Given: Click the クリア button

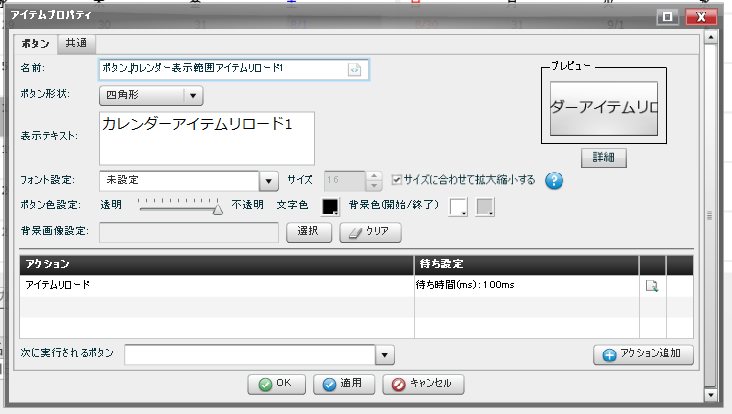Looking at the screenshot, I should click(x=370, y=232).
